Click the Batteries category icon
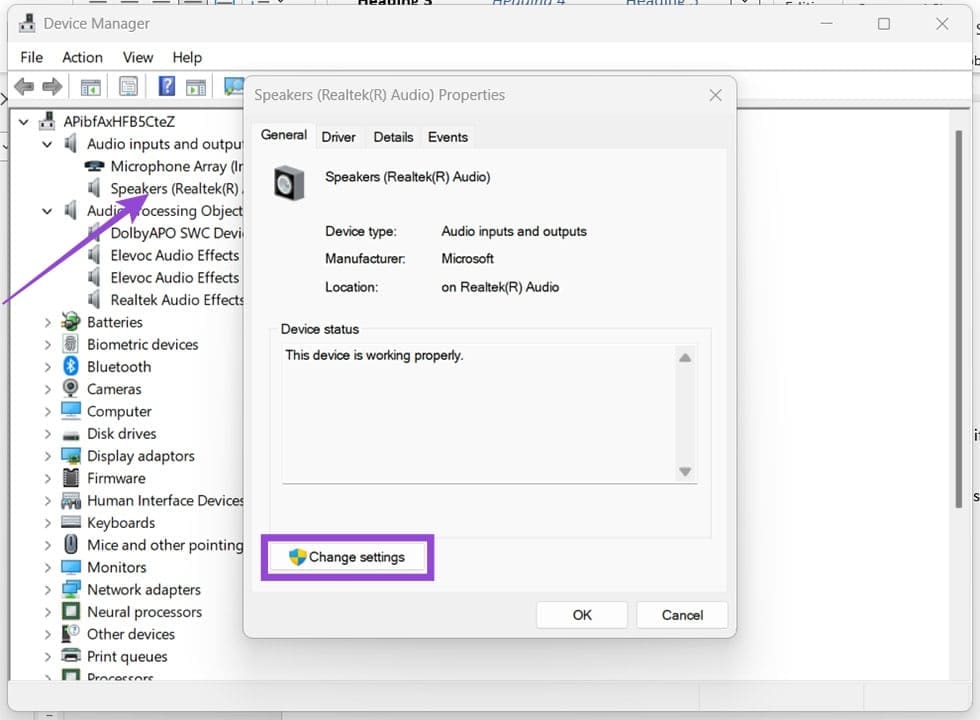This screenshot has width=980, height=720. pyautogui.click(x=71, y=322)
